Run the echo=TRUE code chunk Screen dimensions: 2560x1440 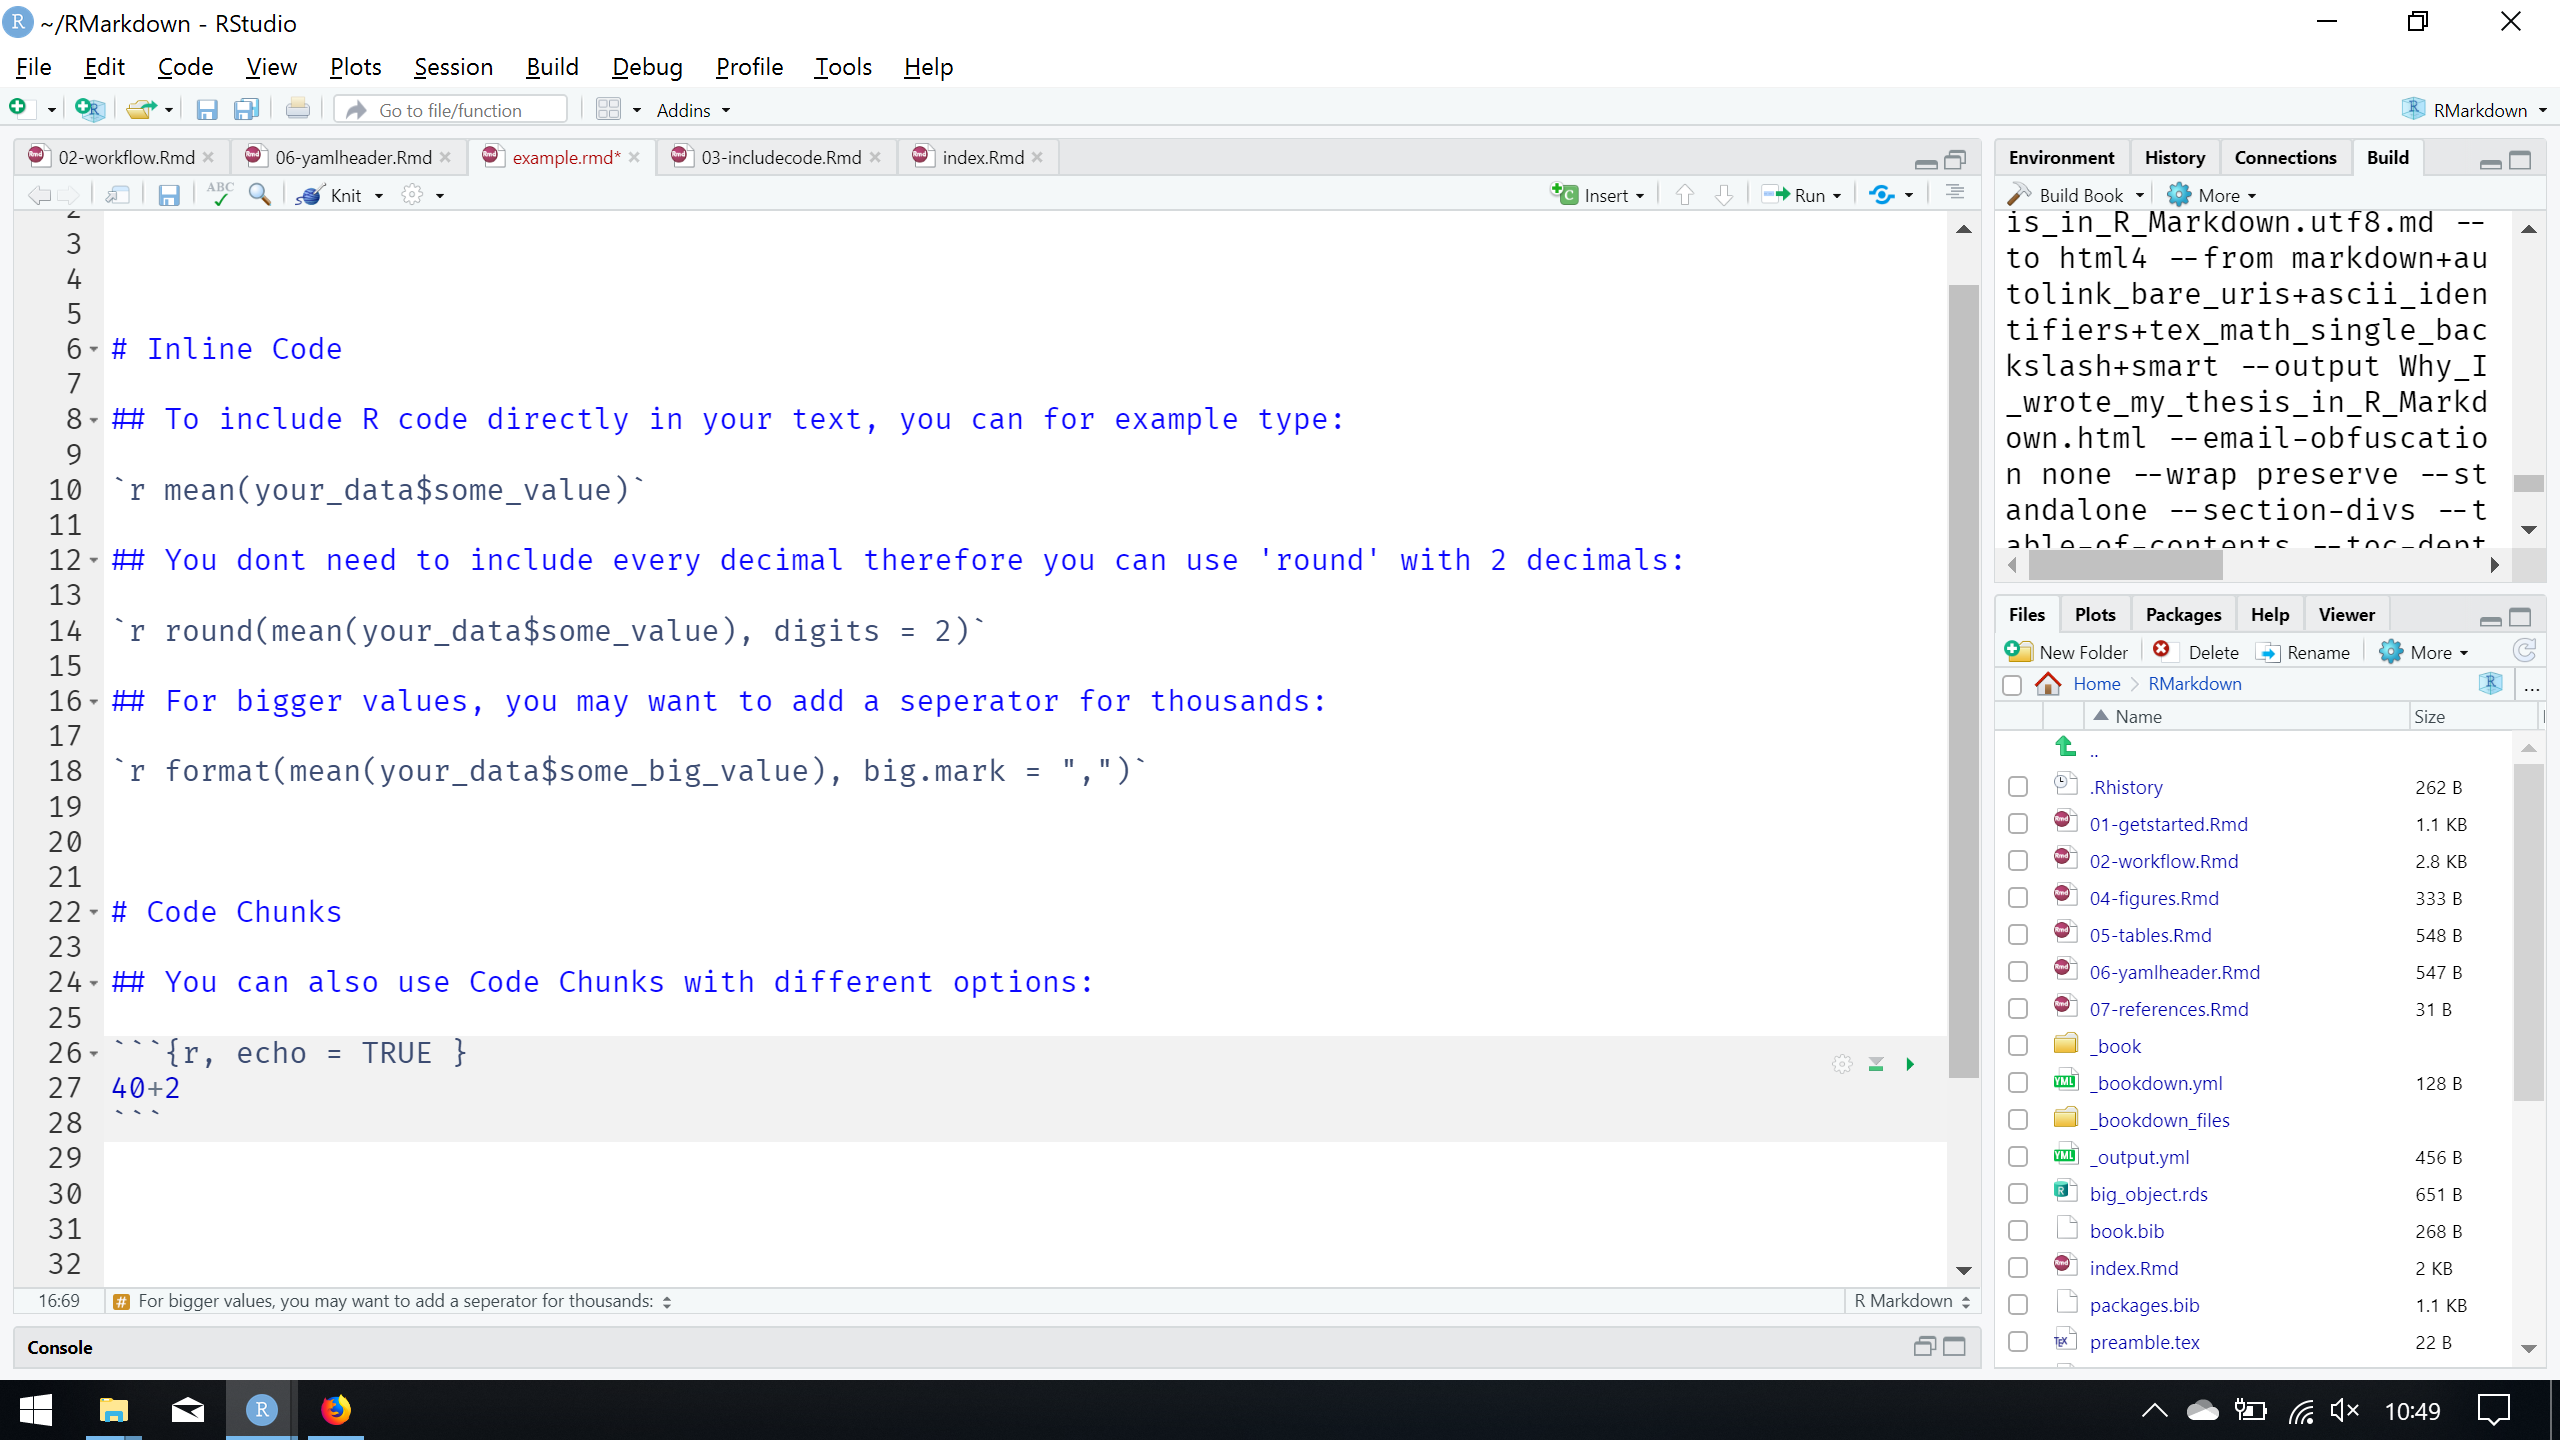(1911, 1064)
